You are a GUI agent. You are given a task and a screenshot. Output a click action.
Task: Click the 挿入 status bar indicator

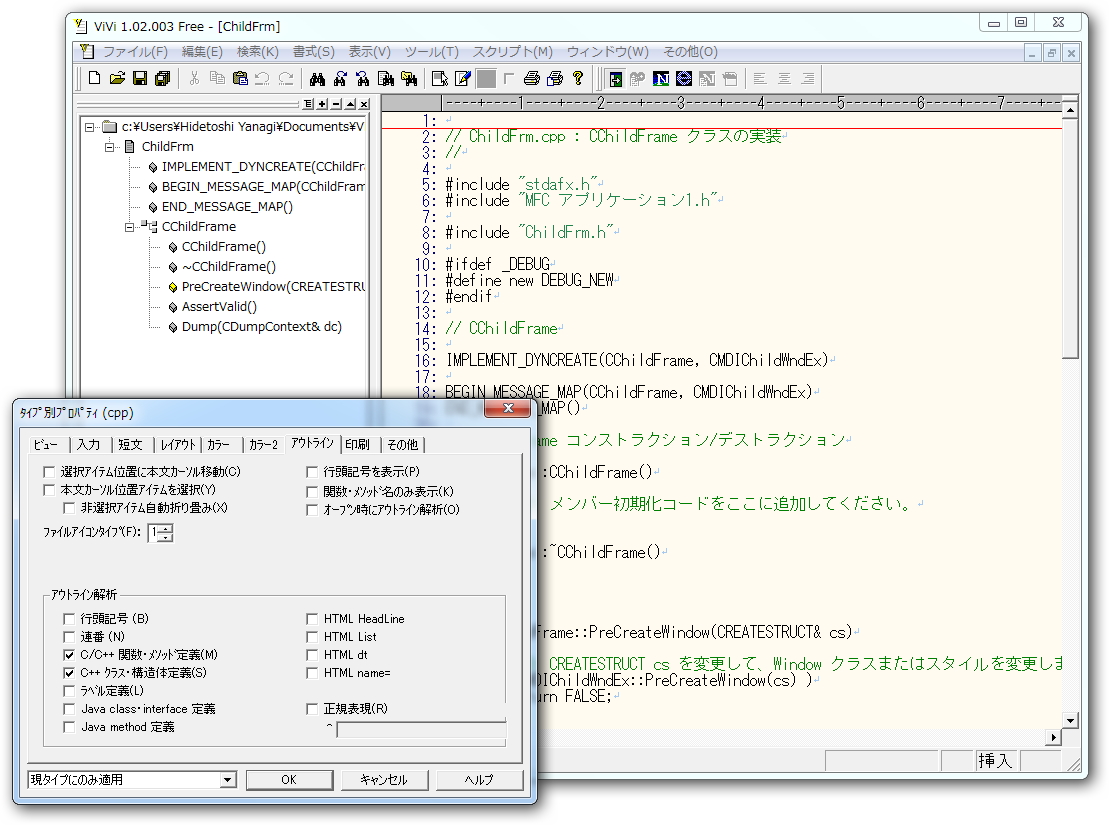995,761
